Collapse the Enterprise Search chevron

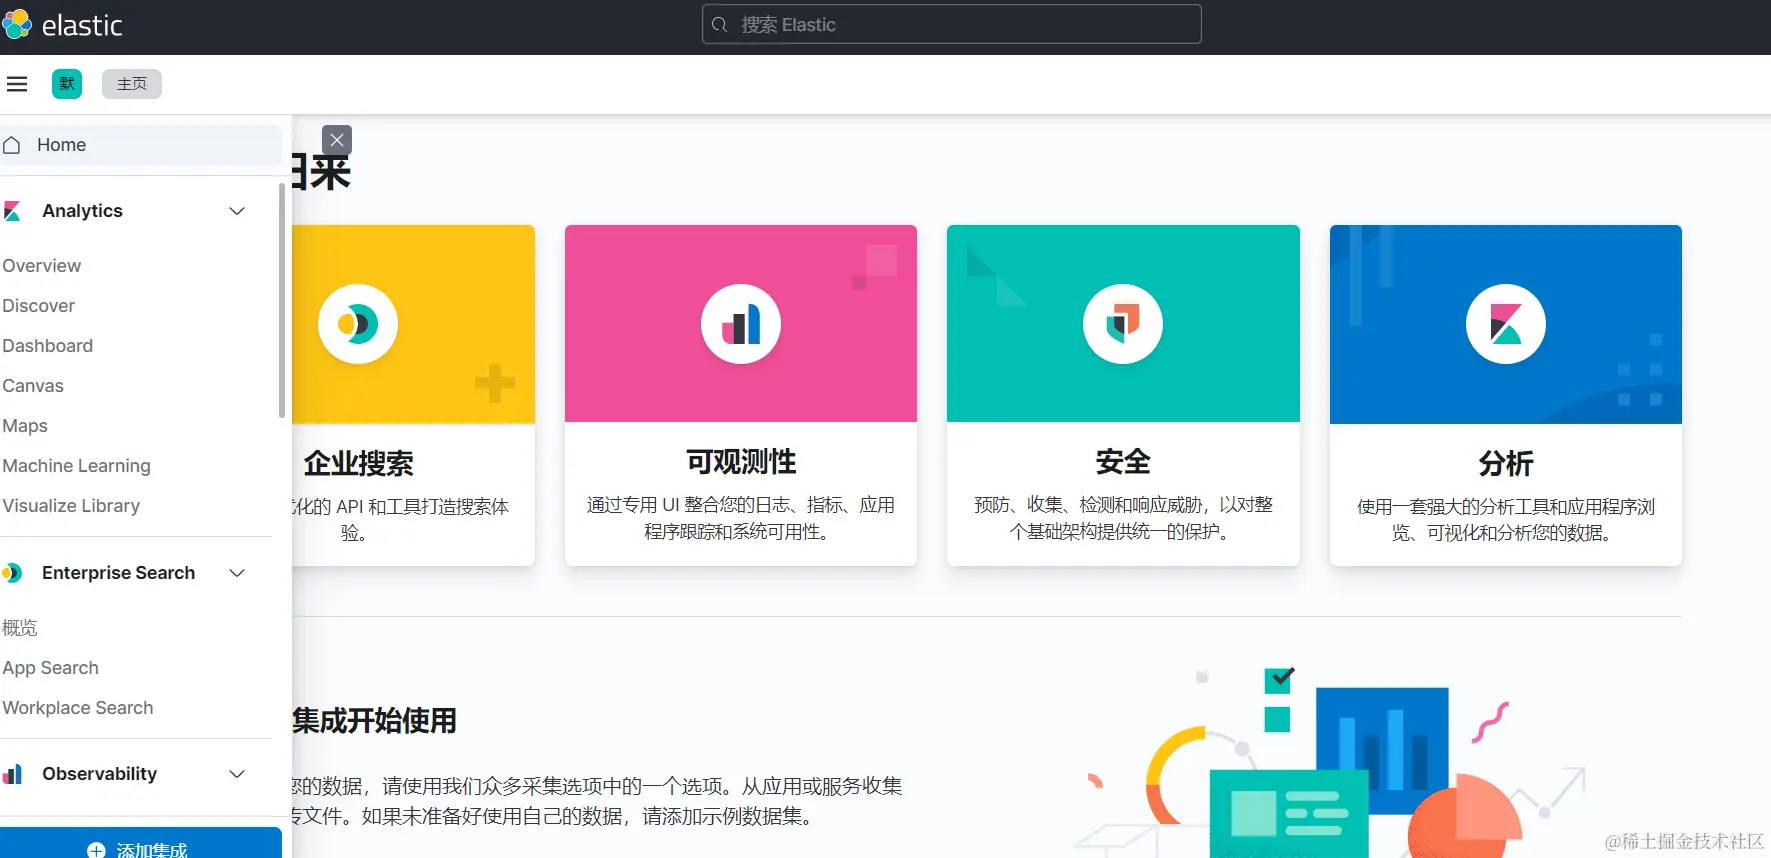click(237, 573)
